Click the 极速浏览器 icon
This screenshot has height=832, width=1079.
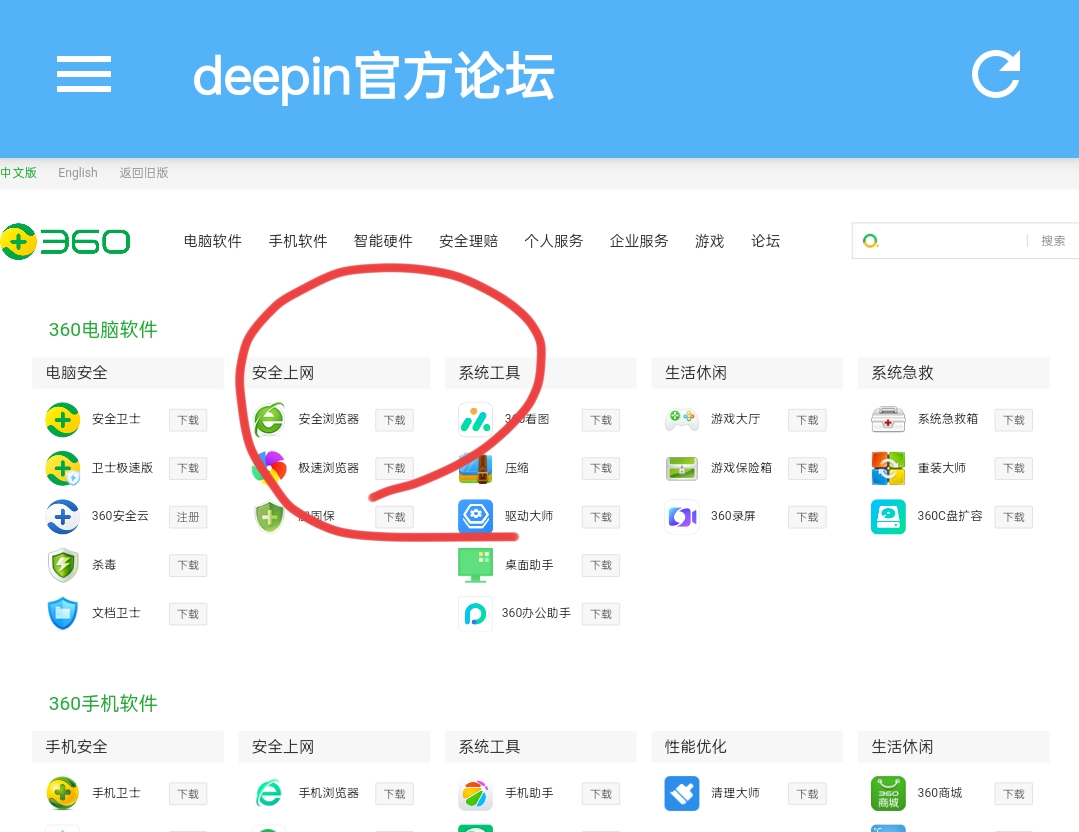269,468
